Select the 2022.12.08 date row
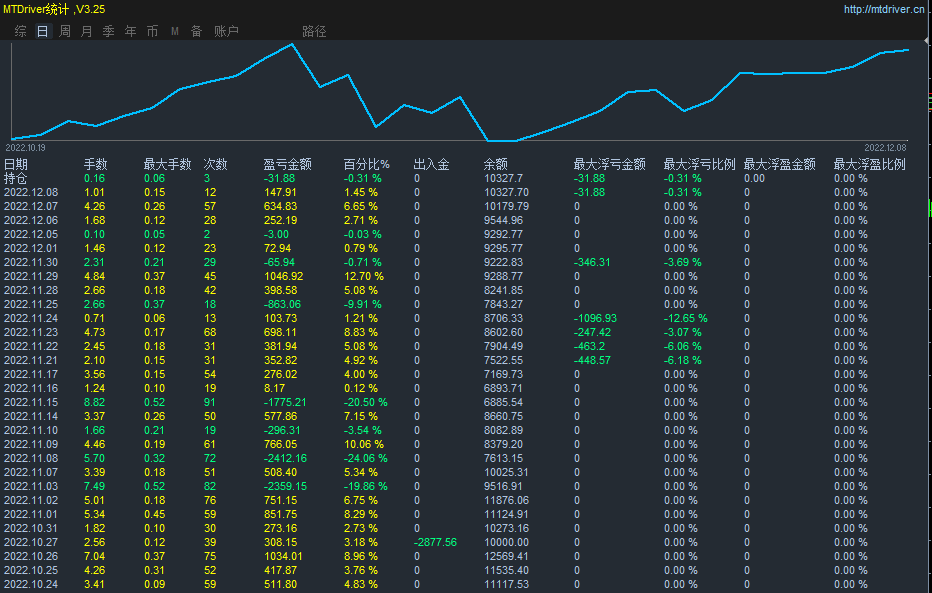This screenshot has height=593, width=932. click(x=31, y=193)
